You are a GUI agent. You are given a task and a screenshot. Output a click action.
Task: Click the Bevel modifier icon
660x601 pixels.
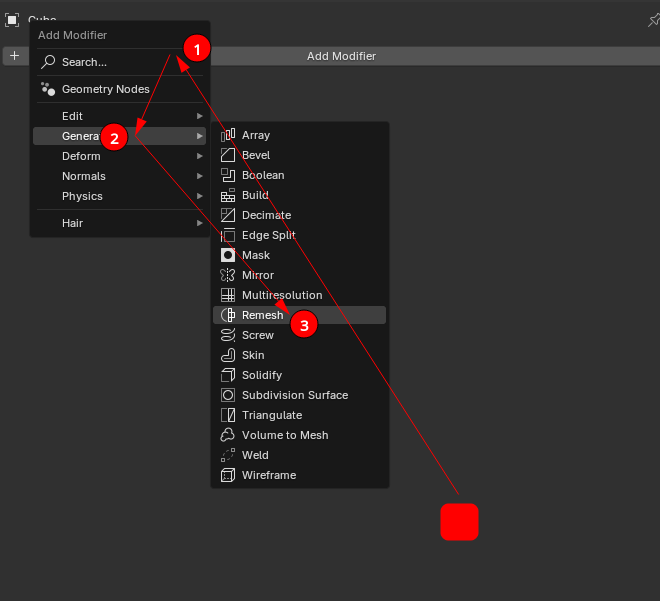(x=228, y=155)
